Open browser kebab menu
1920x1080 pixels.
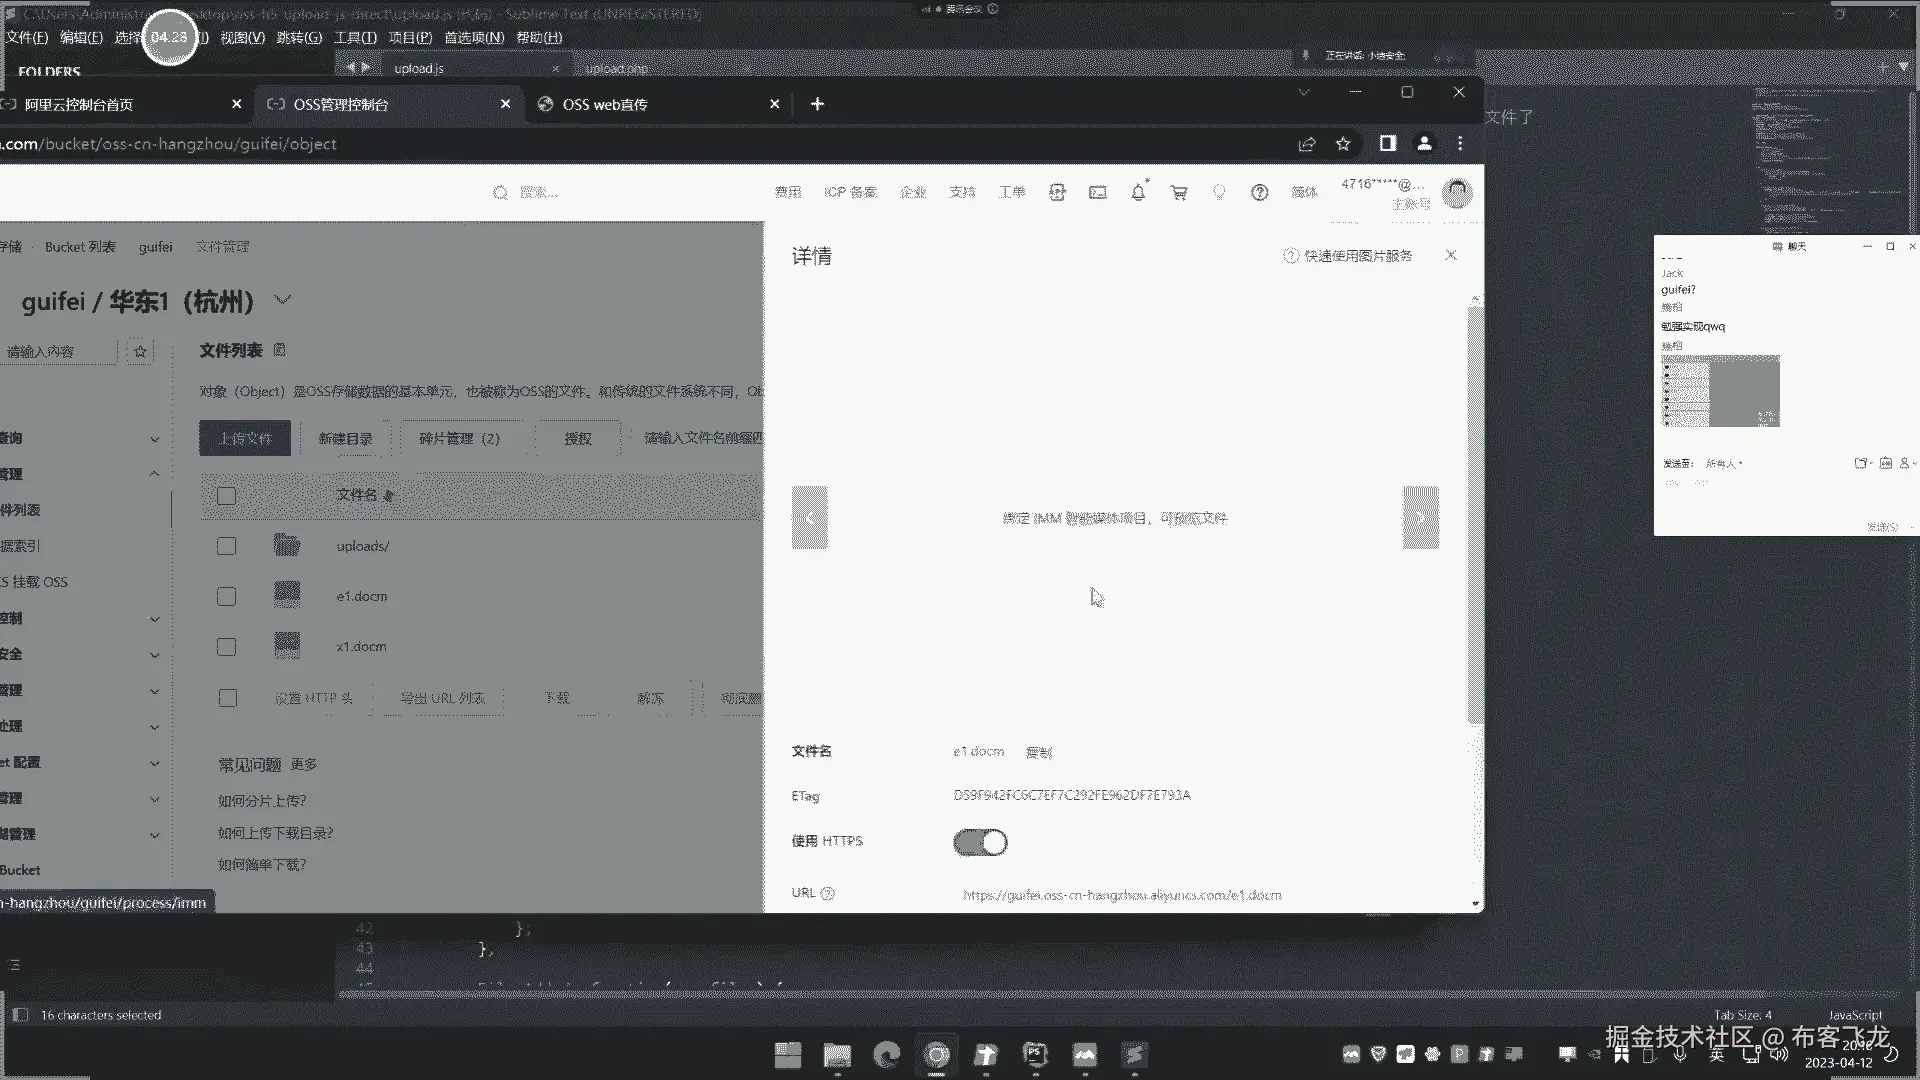[1460, 144]
